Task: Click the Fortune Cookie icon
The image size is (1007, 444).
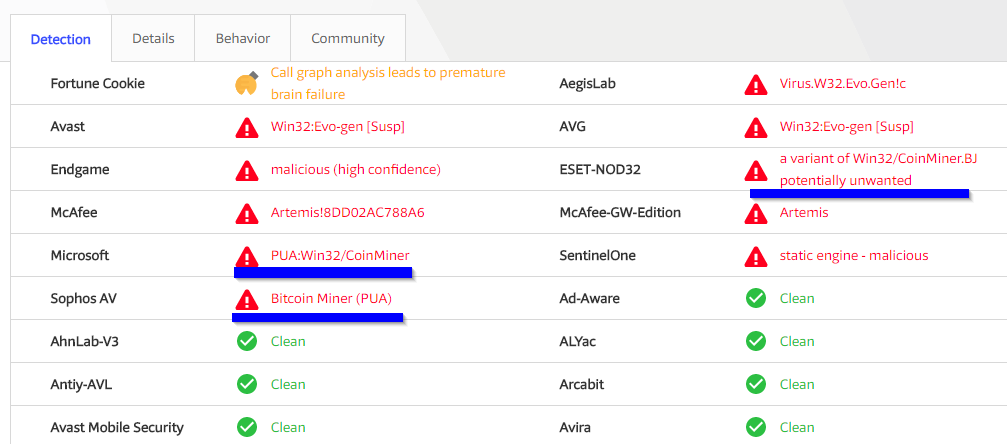Action: coord(247,84)
